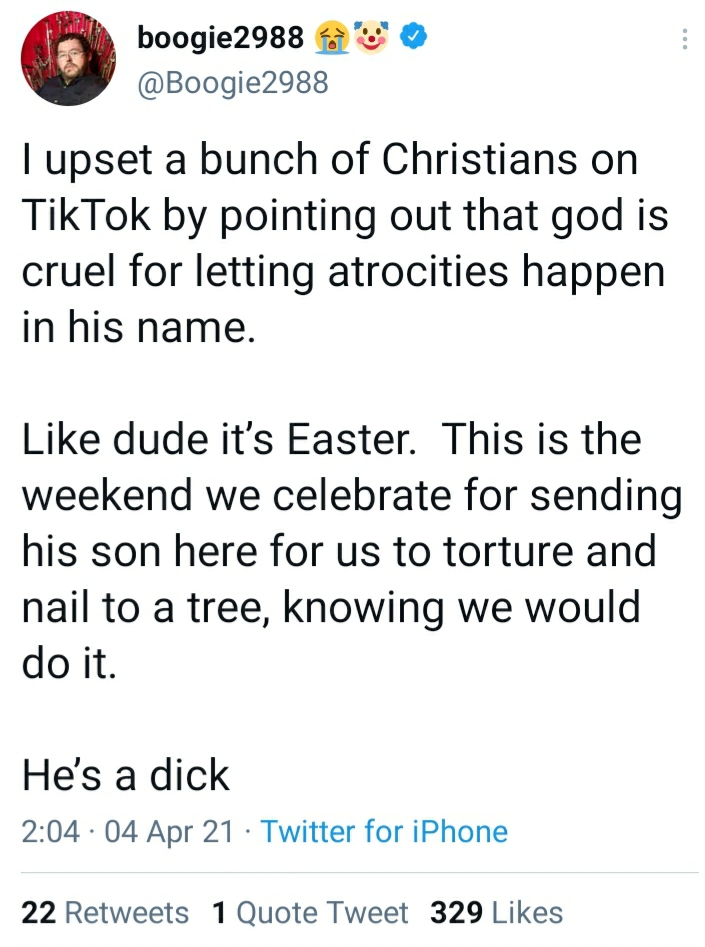Open the three-dot more options menu
705x947 pixels.
click(684, 39)
